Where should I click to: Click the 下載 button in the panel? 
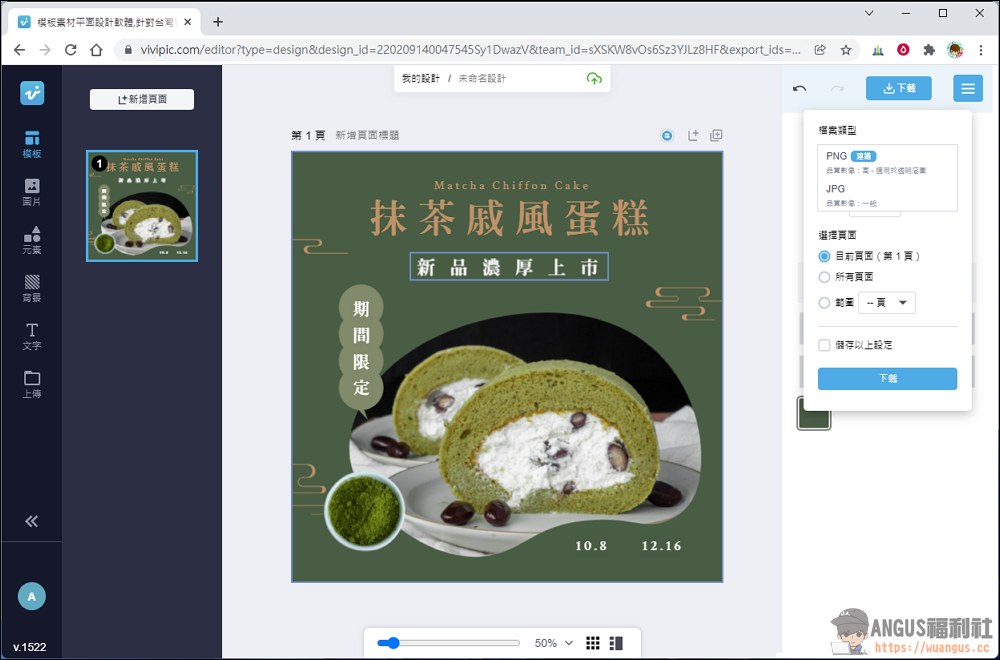(x=887, y=379)
